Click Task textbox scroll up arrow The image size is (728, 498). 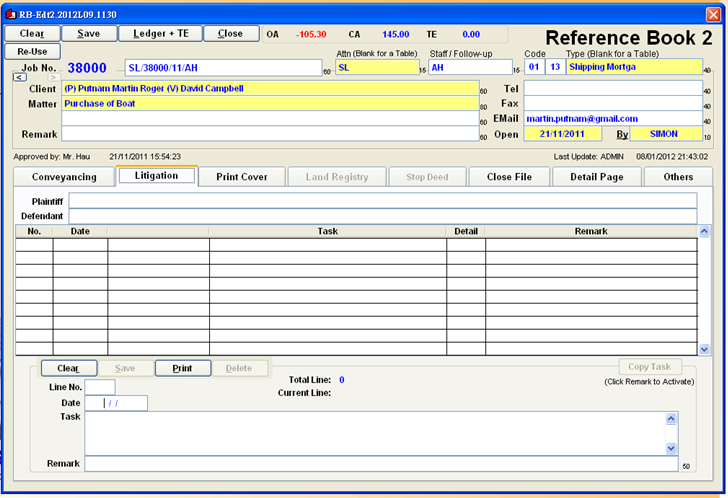[x=671, y=419]
